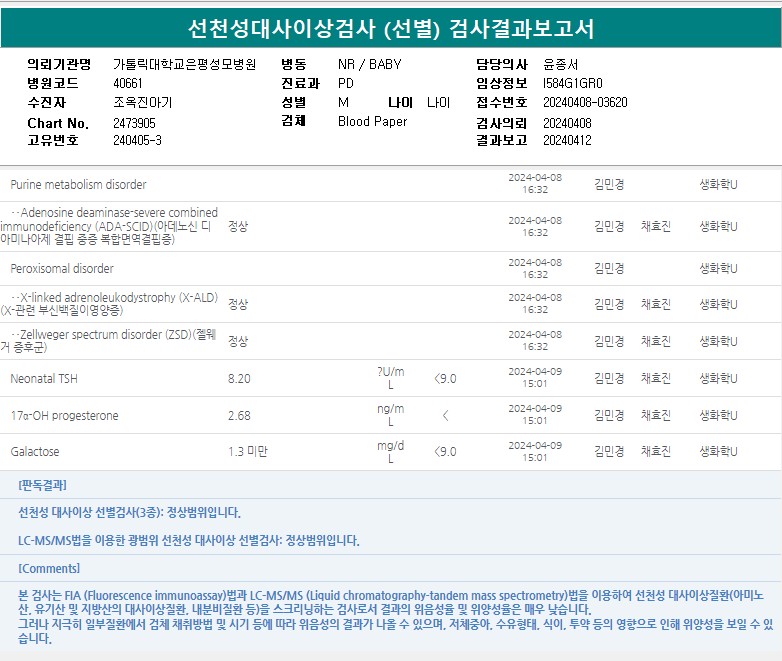Image resolution: width=782 pixels, height=661 pixels.
Task: Click the [판독결과] section heading
Action: tap(42, 485)
